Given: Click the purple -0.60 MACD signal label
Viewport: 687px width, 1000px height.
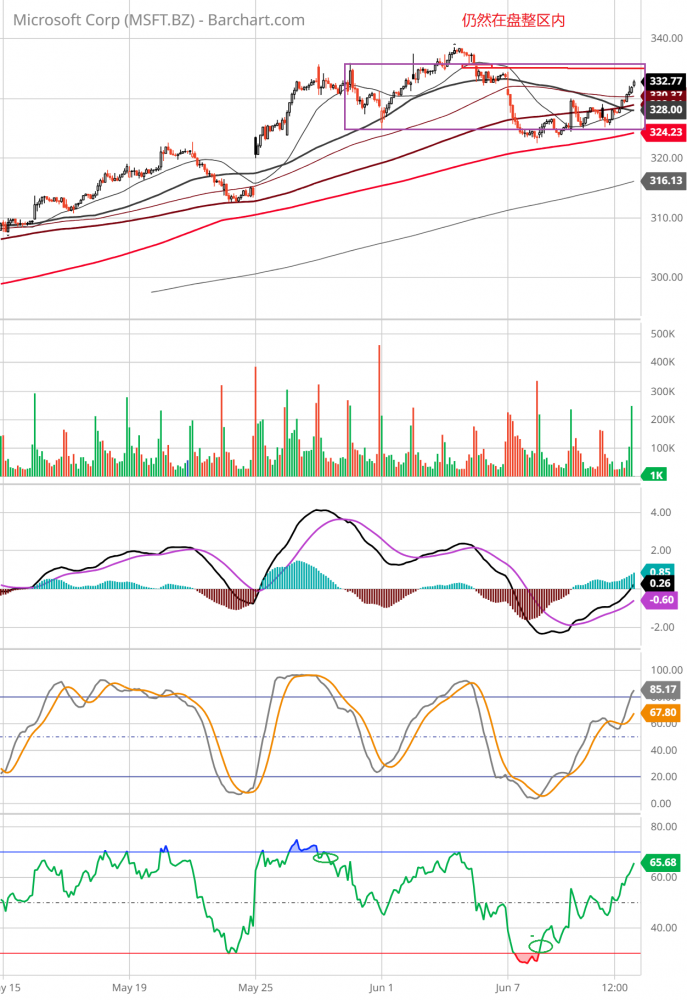Looking at the screenshot, I should (x=663, y=599).
